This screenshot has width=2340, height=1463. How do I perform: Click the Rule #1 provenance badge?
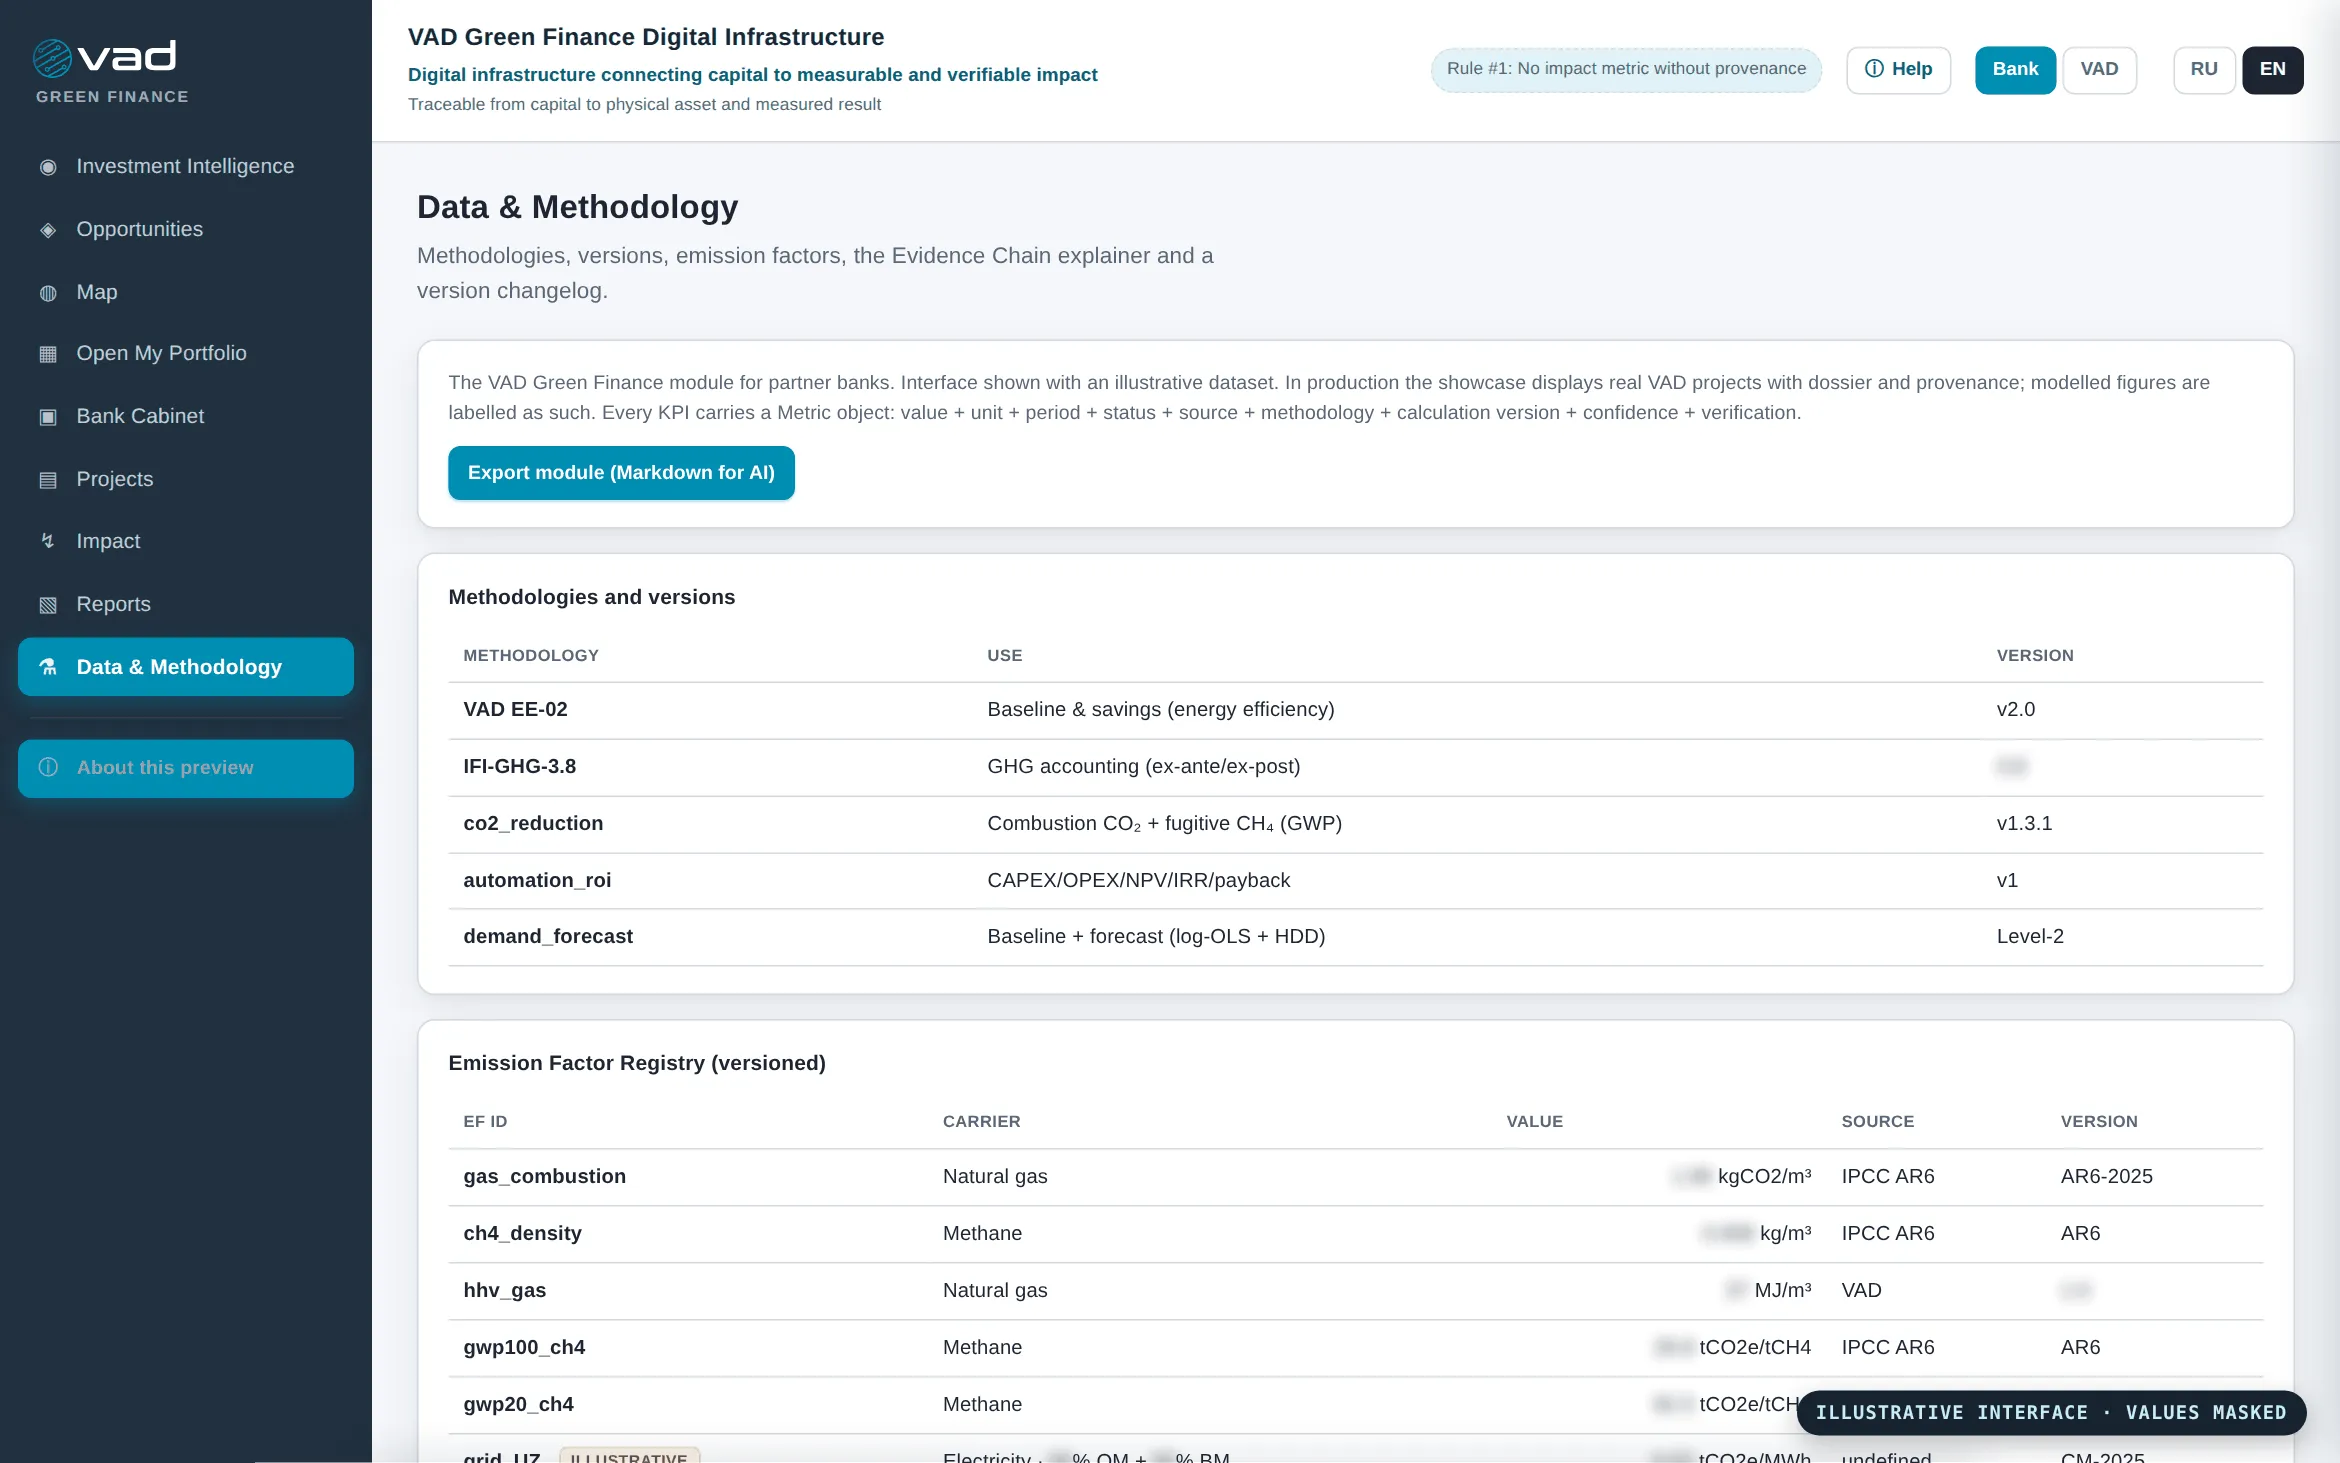click(1626, 69)
